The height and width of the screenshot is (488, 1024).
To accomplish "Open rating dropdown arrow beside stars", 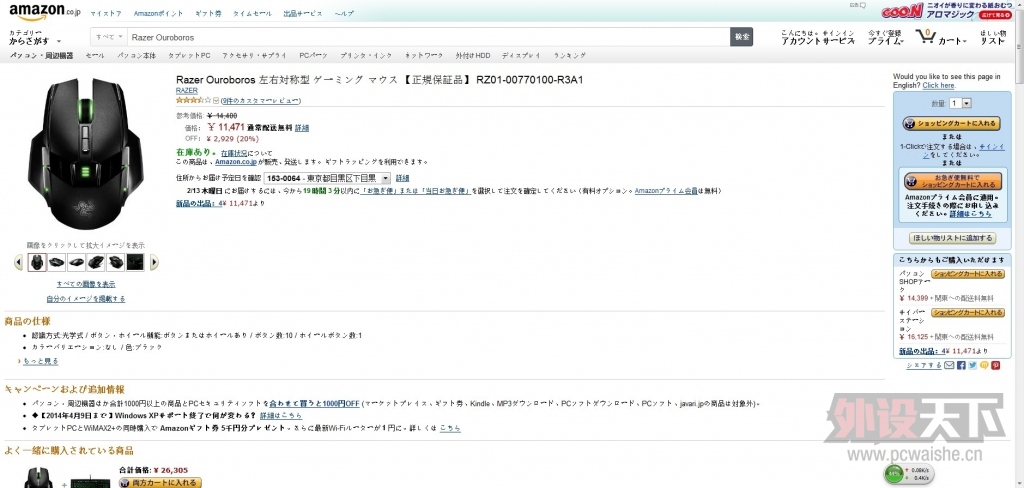I will (x=216, y=101).
